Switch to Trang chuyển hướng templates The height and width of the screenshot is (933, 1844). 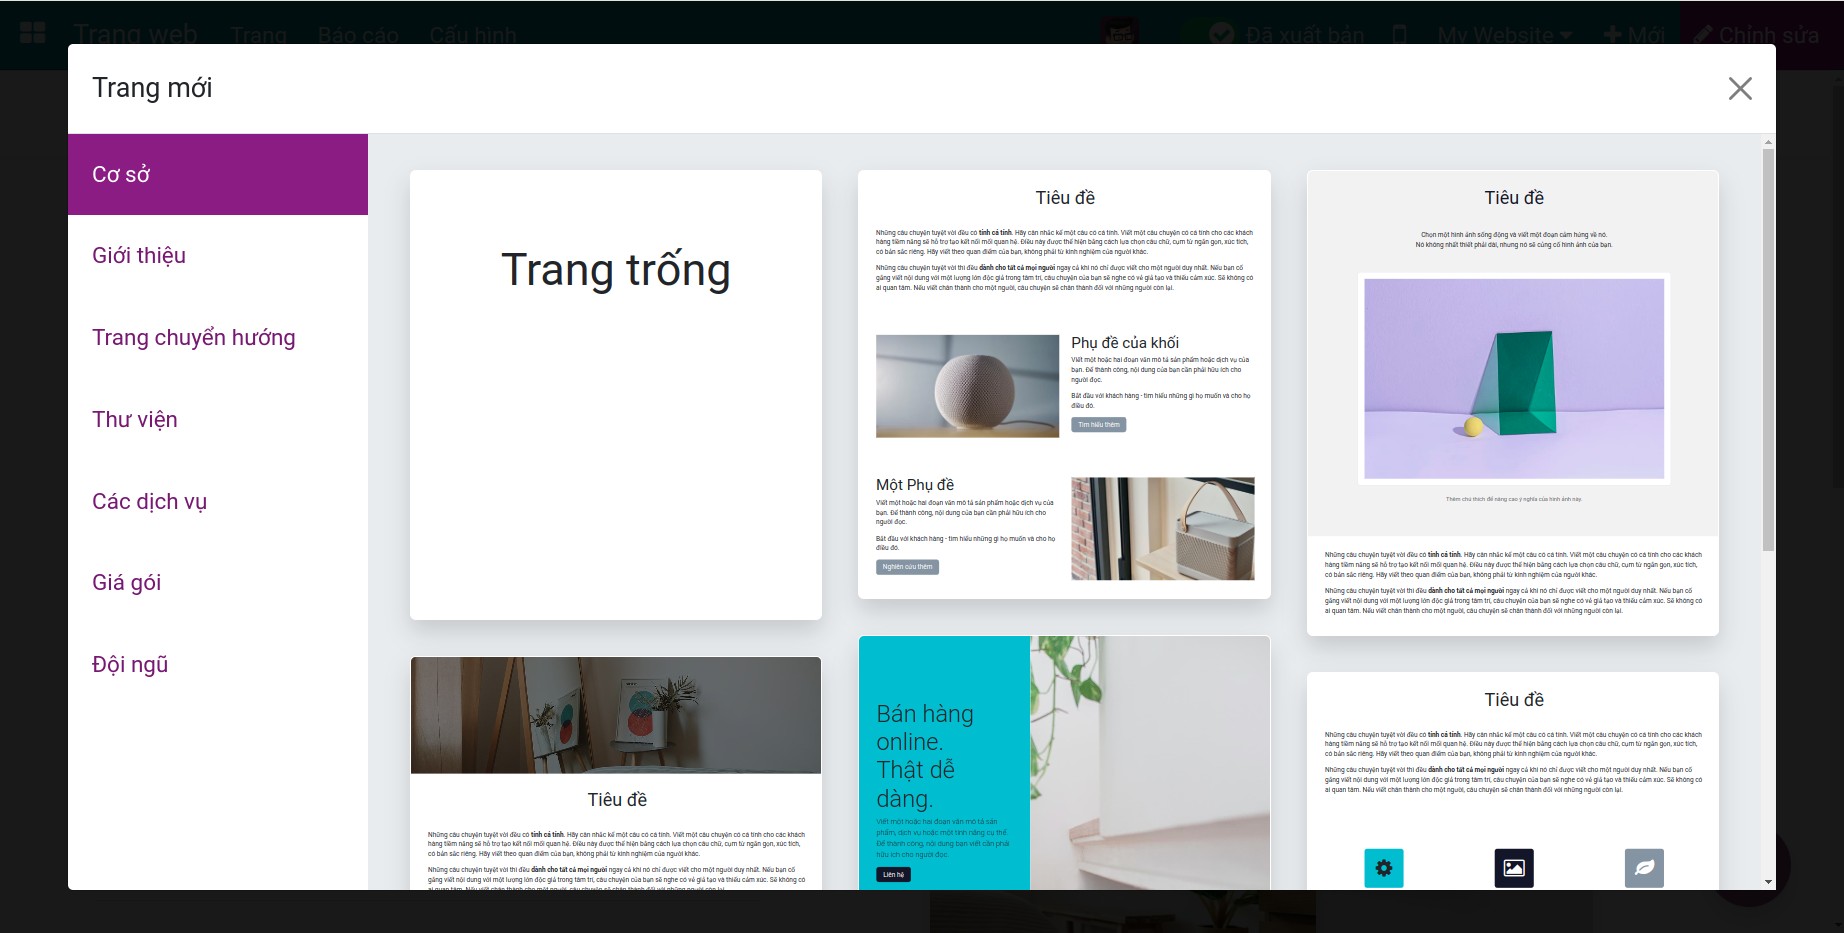(x=218, y=338)
